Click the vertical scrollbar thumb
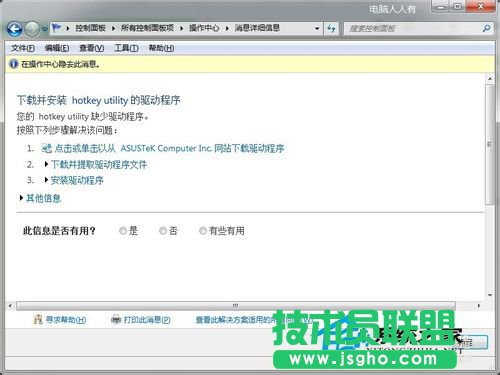The height and width of the screenshot is (375, 500). click(x=490, y=144)
